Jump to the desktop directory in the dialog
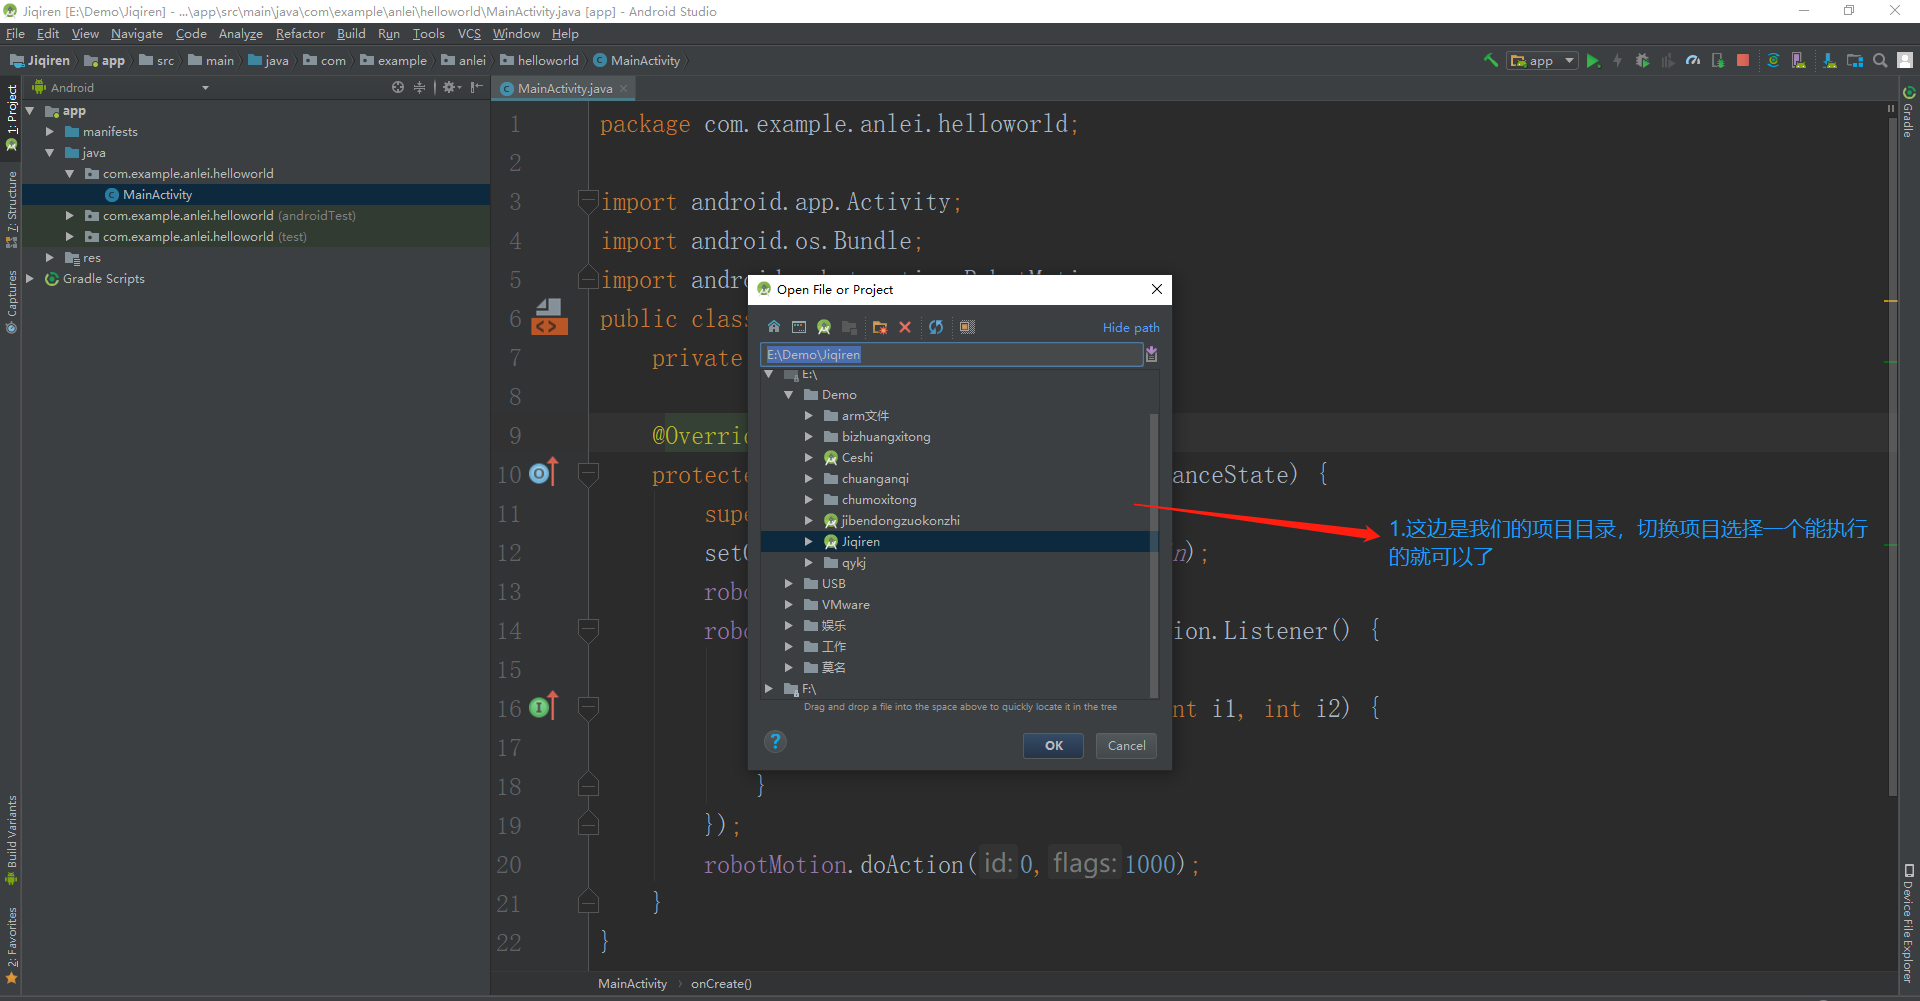Viewport: 1920px width, 1001px height. coord(799,327)
